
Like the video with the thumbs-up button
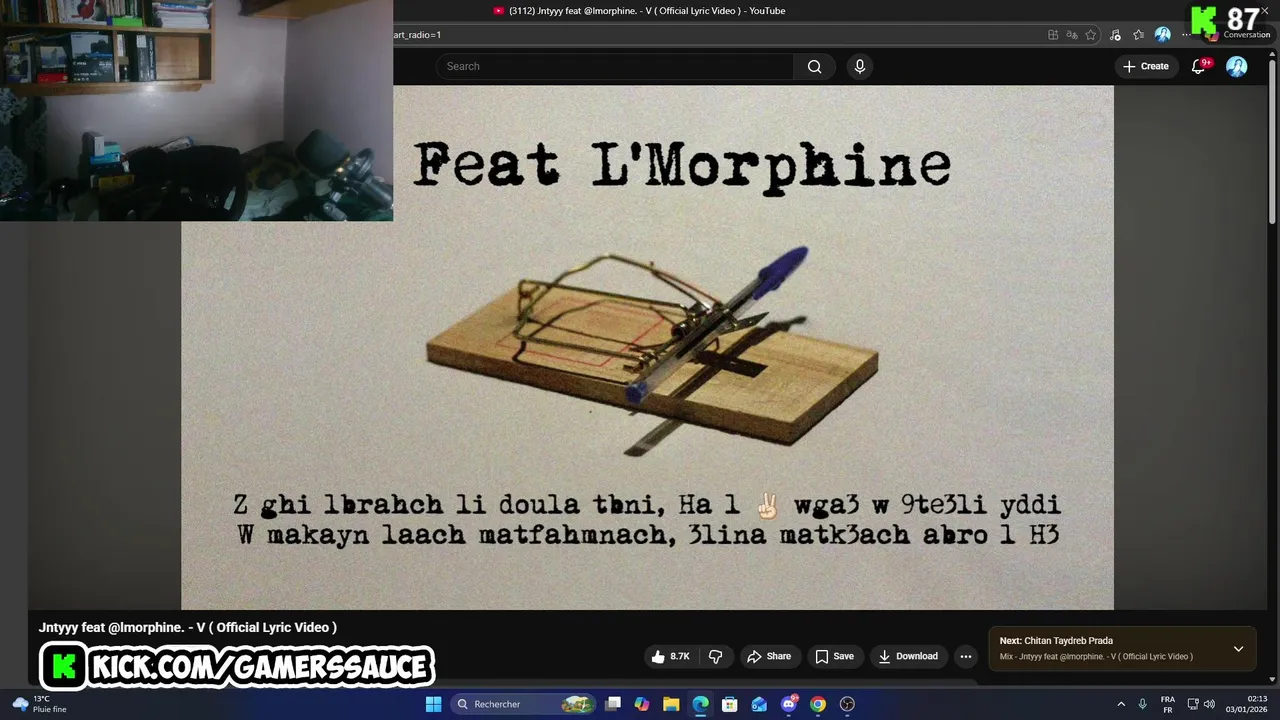(x=671, y=656)
